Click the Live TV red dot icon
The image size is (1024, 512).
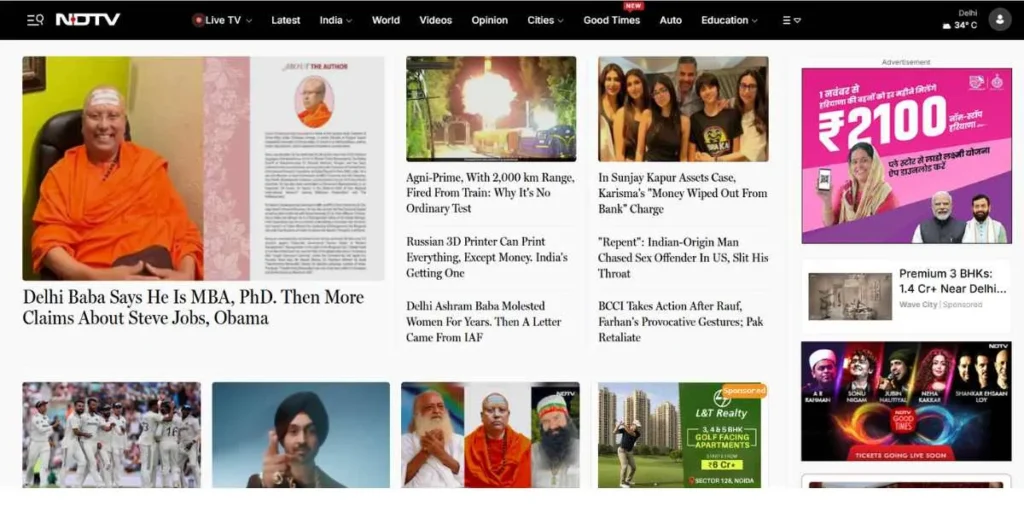(198, 20)
